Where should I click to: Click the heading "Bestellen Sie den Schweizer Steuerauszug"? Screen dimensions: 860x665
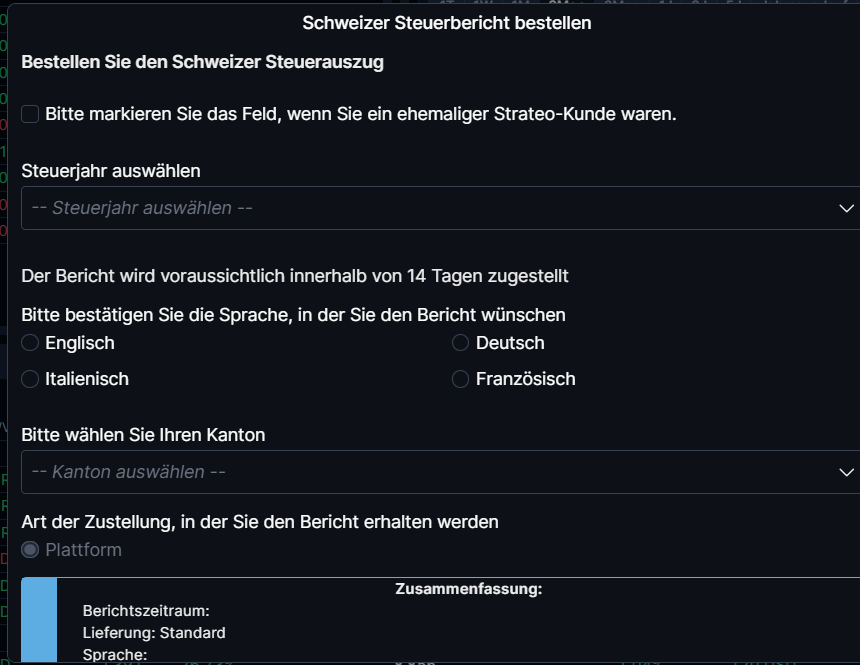[x=203, y=62]
